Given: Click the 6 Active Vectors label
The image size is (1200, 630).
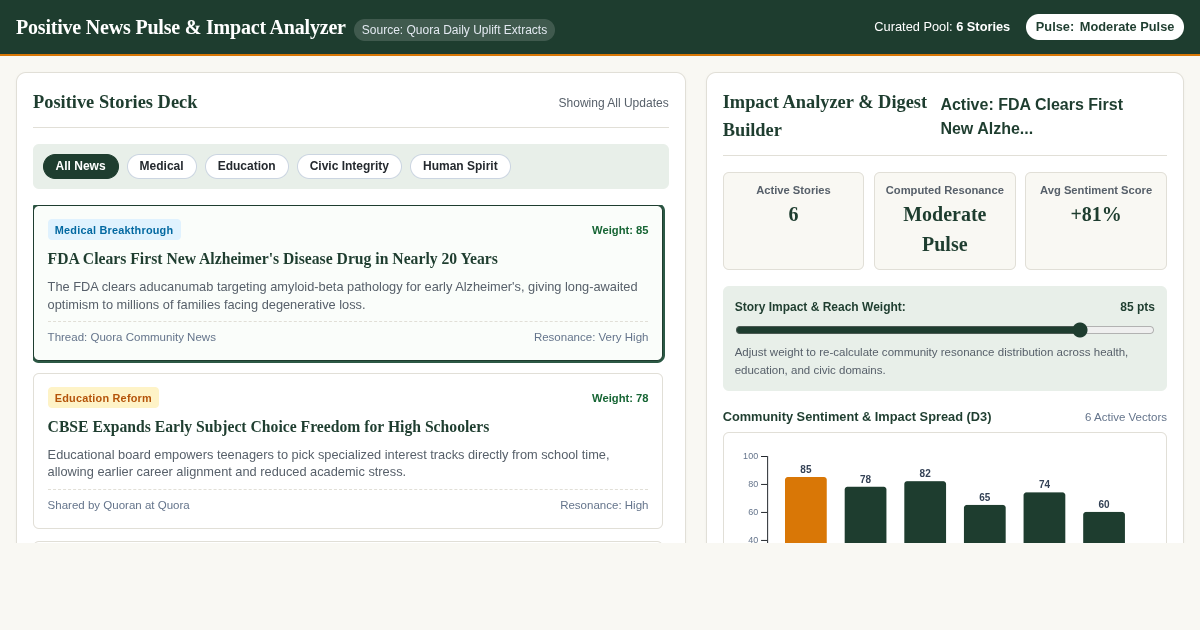Looking at the screenshot, I should click(1126, 417).
